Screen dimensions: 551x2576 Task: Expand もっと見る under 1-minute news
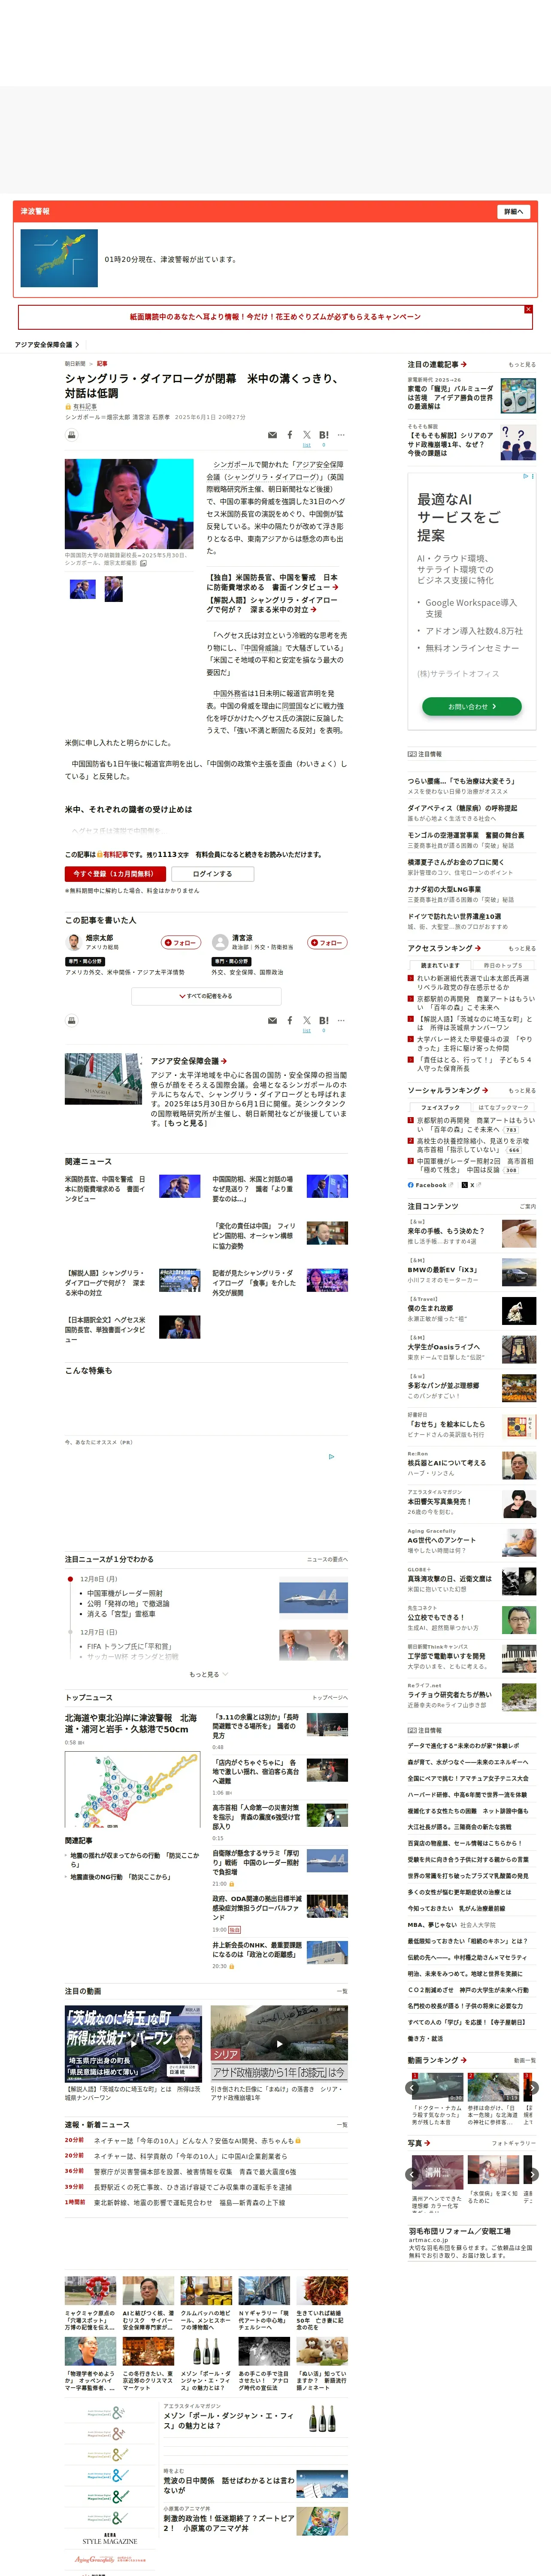(x=208, y=1674)
